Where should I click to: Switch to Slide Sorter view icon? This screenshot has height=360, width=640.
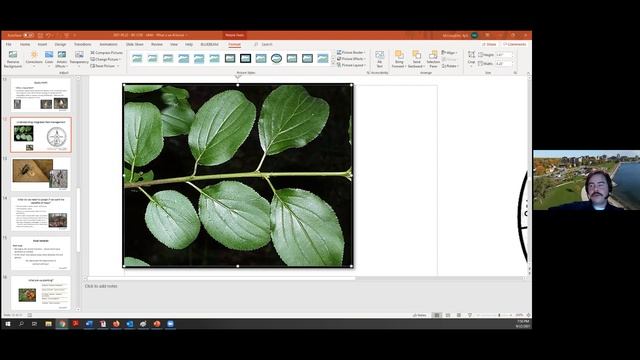point(448,315)
